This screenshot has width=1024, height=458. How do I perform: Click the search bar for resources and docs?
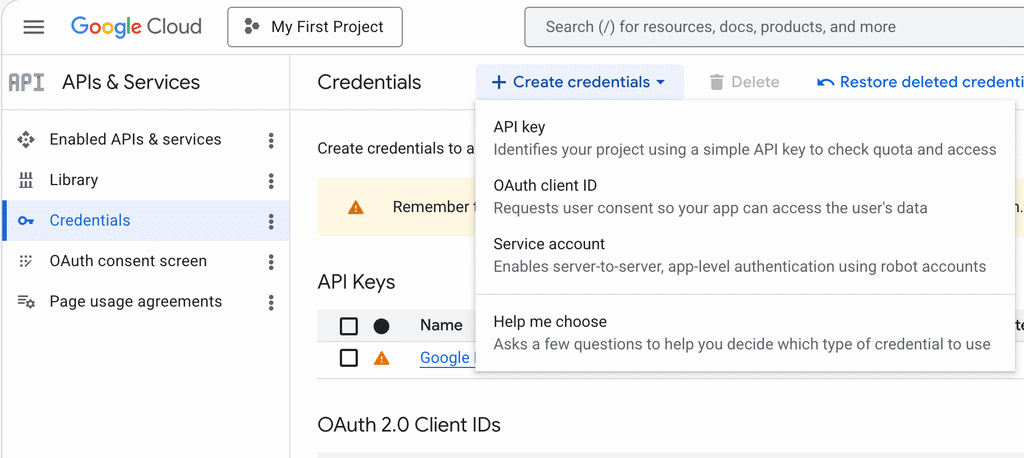click(774, 27)
